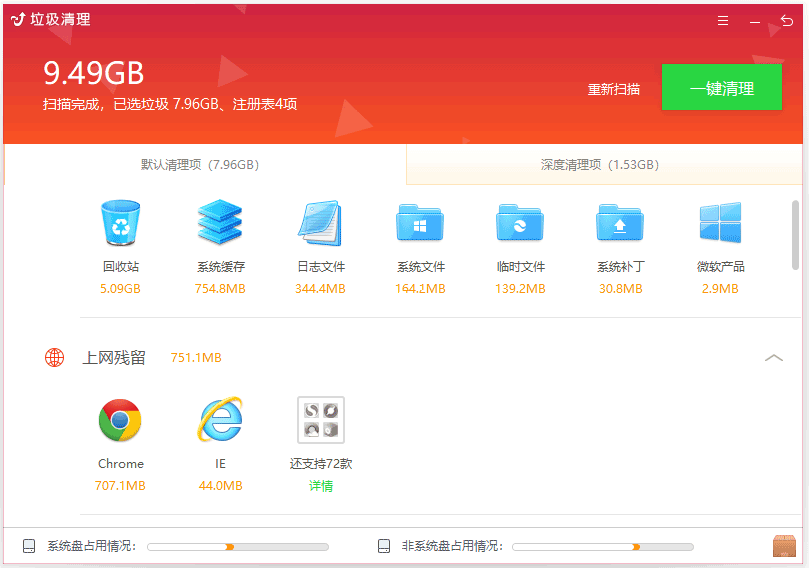This screenshot has height=568, width=809.
Task: Click the back arrow in title bar
Action: tap(787, 21)
